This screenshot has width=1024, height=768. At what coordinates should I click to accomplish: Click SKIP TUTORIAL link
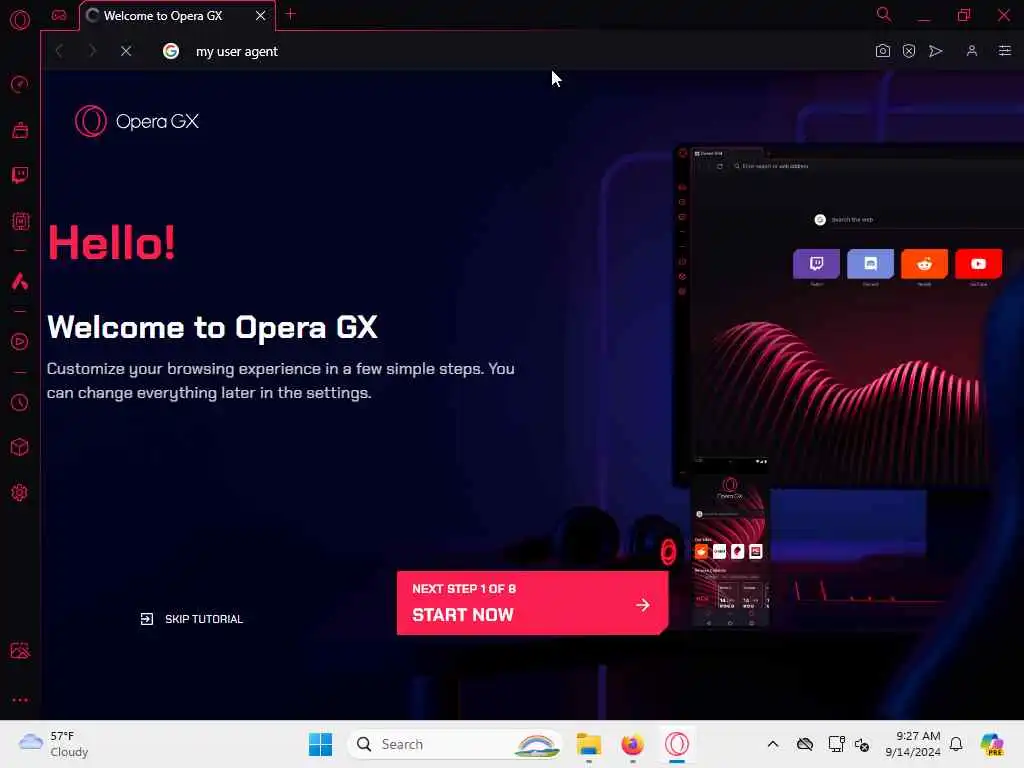[x=191, y=619]
